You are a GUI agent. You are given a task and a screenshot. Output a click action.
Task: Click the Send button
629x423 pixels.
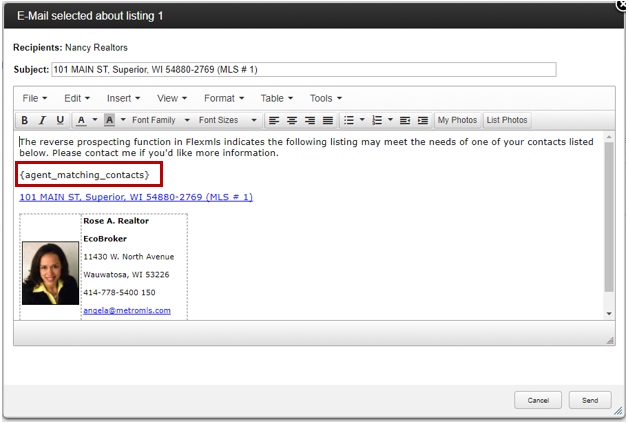pos(590,400)
